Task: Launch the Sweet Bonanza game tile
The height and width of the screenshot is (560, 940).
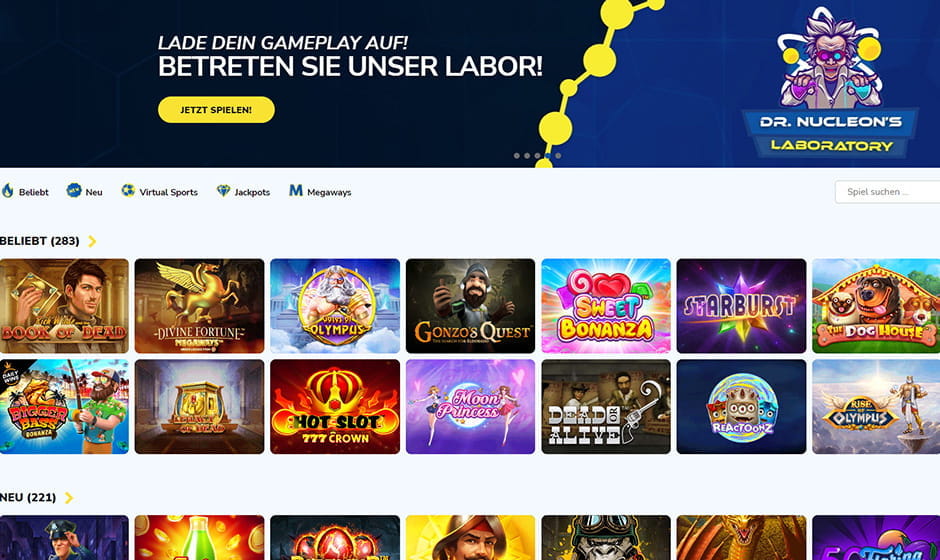Action: coord(606,306)
